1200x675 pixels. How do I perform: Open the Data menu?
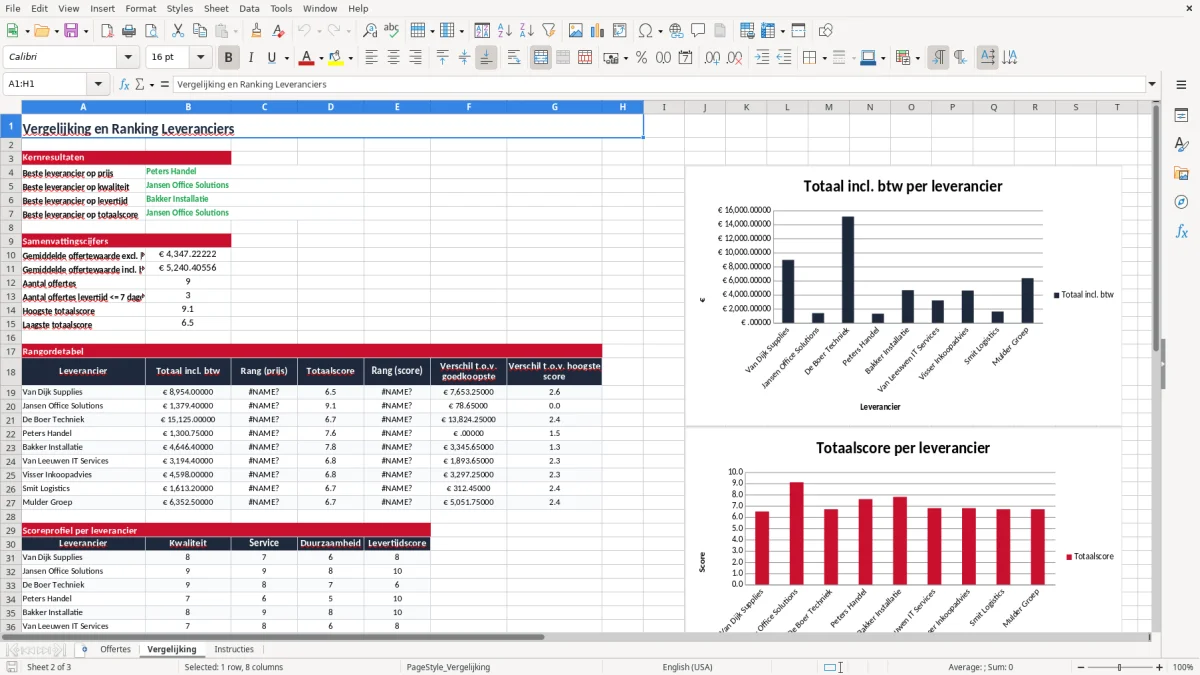click(249, 8)
